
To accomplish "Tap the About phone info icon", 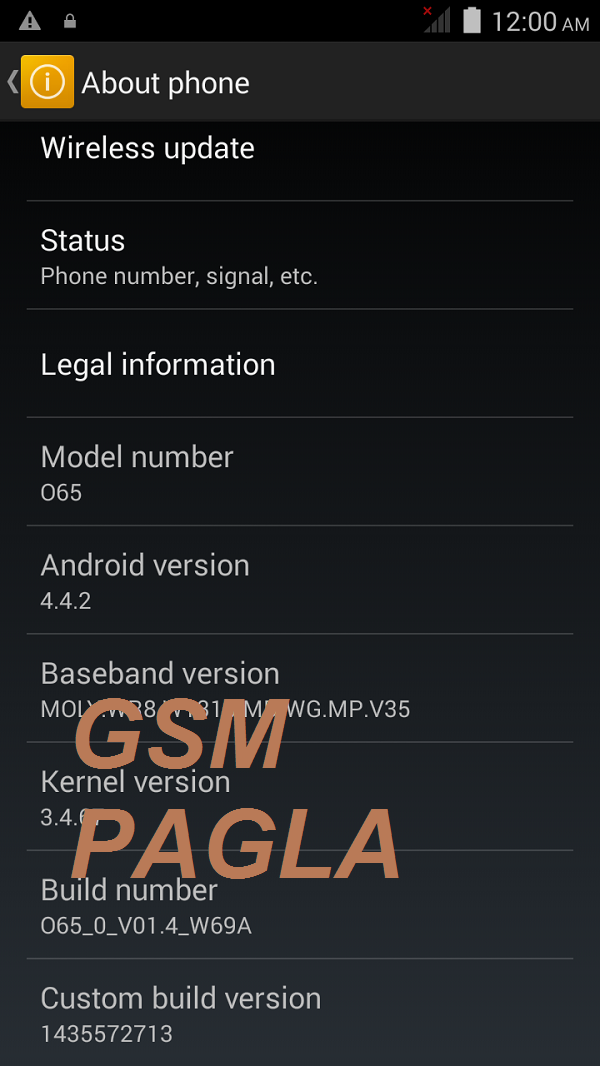I will pos(48,82).
